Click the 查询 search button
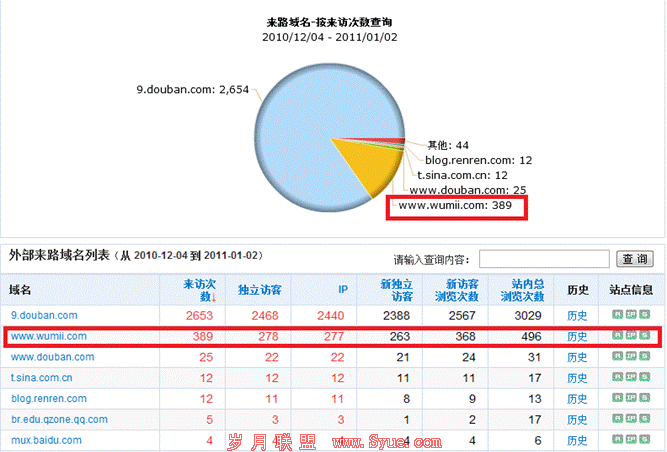The height and width of the screenshot is (452, 667). 635,259
